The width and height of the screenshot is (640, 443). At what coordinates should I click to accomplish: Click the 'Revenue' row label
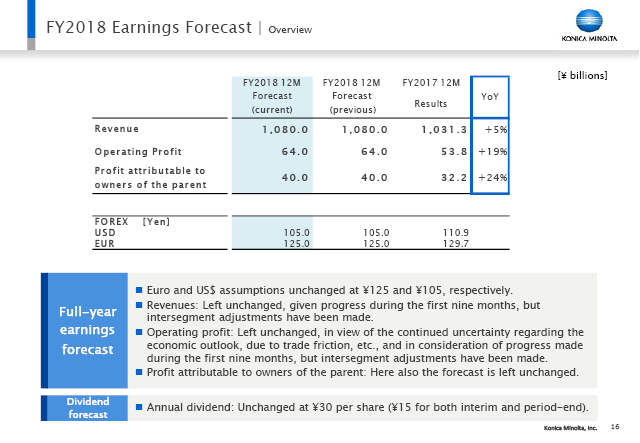(x=117, y=129)
